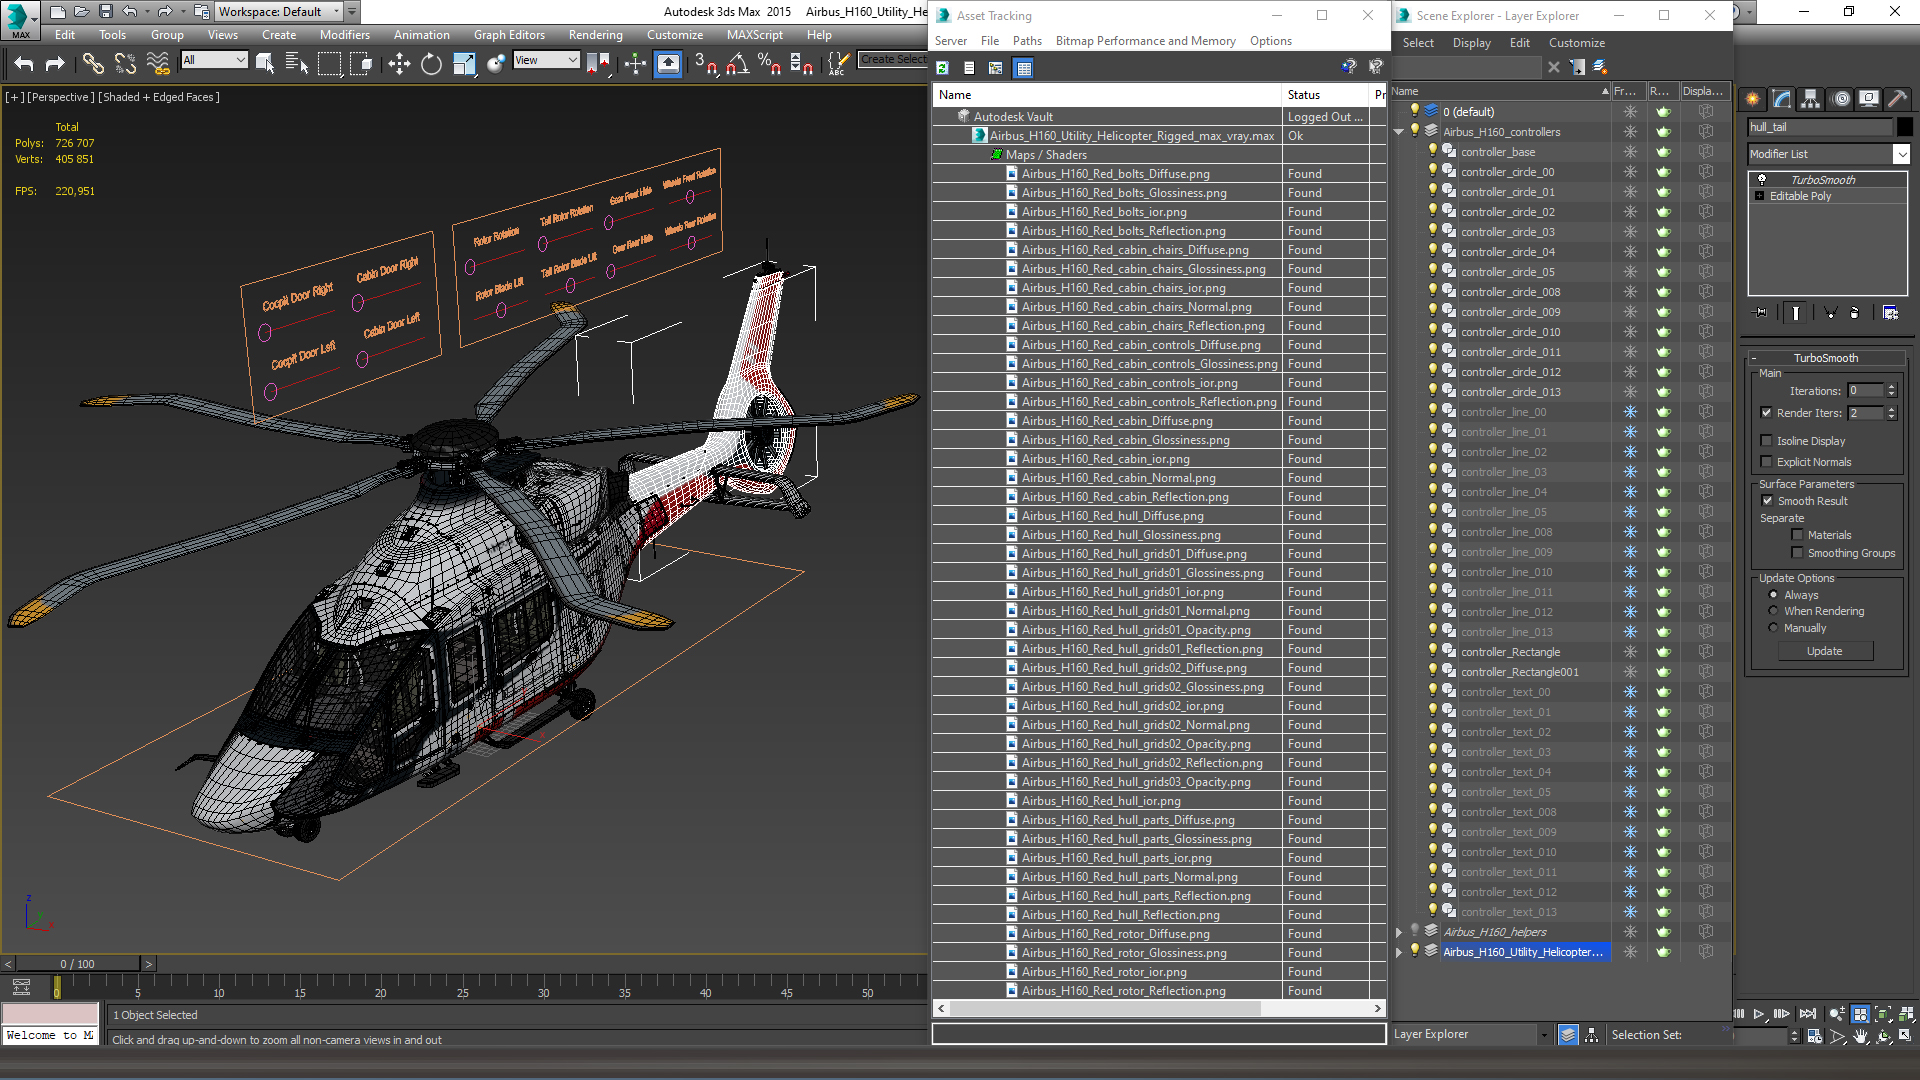Viewport: 1920px width, 1080px height.
Task: Select the Bind to Space Warp tool
Action: coord(158,64)
